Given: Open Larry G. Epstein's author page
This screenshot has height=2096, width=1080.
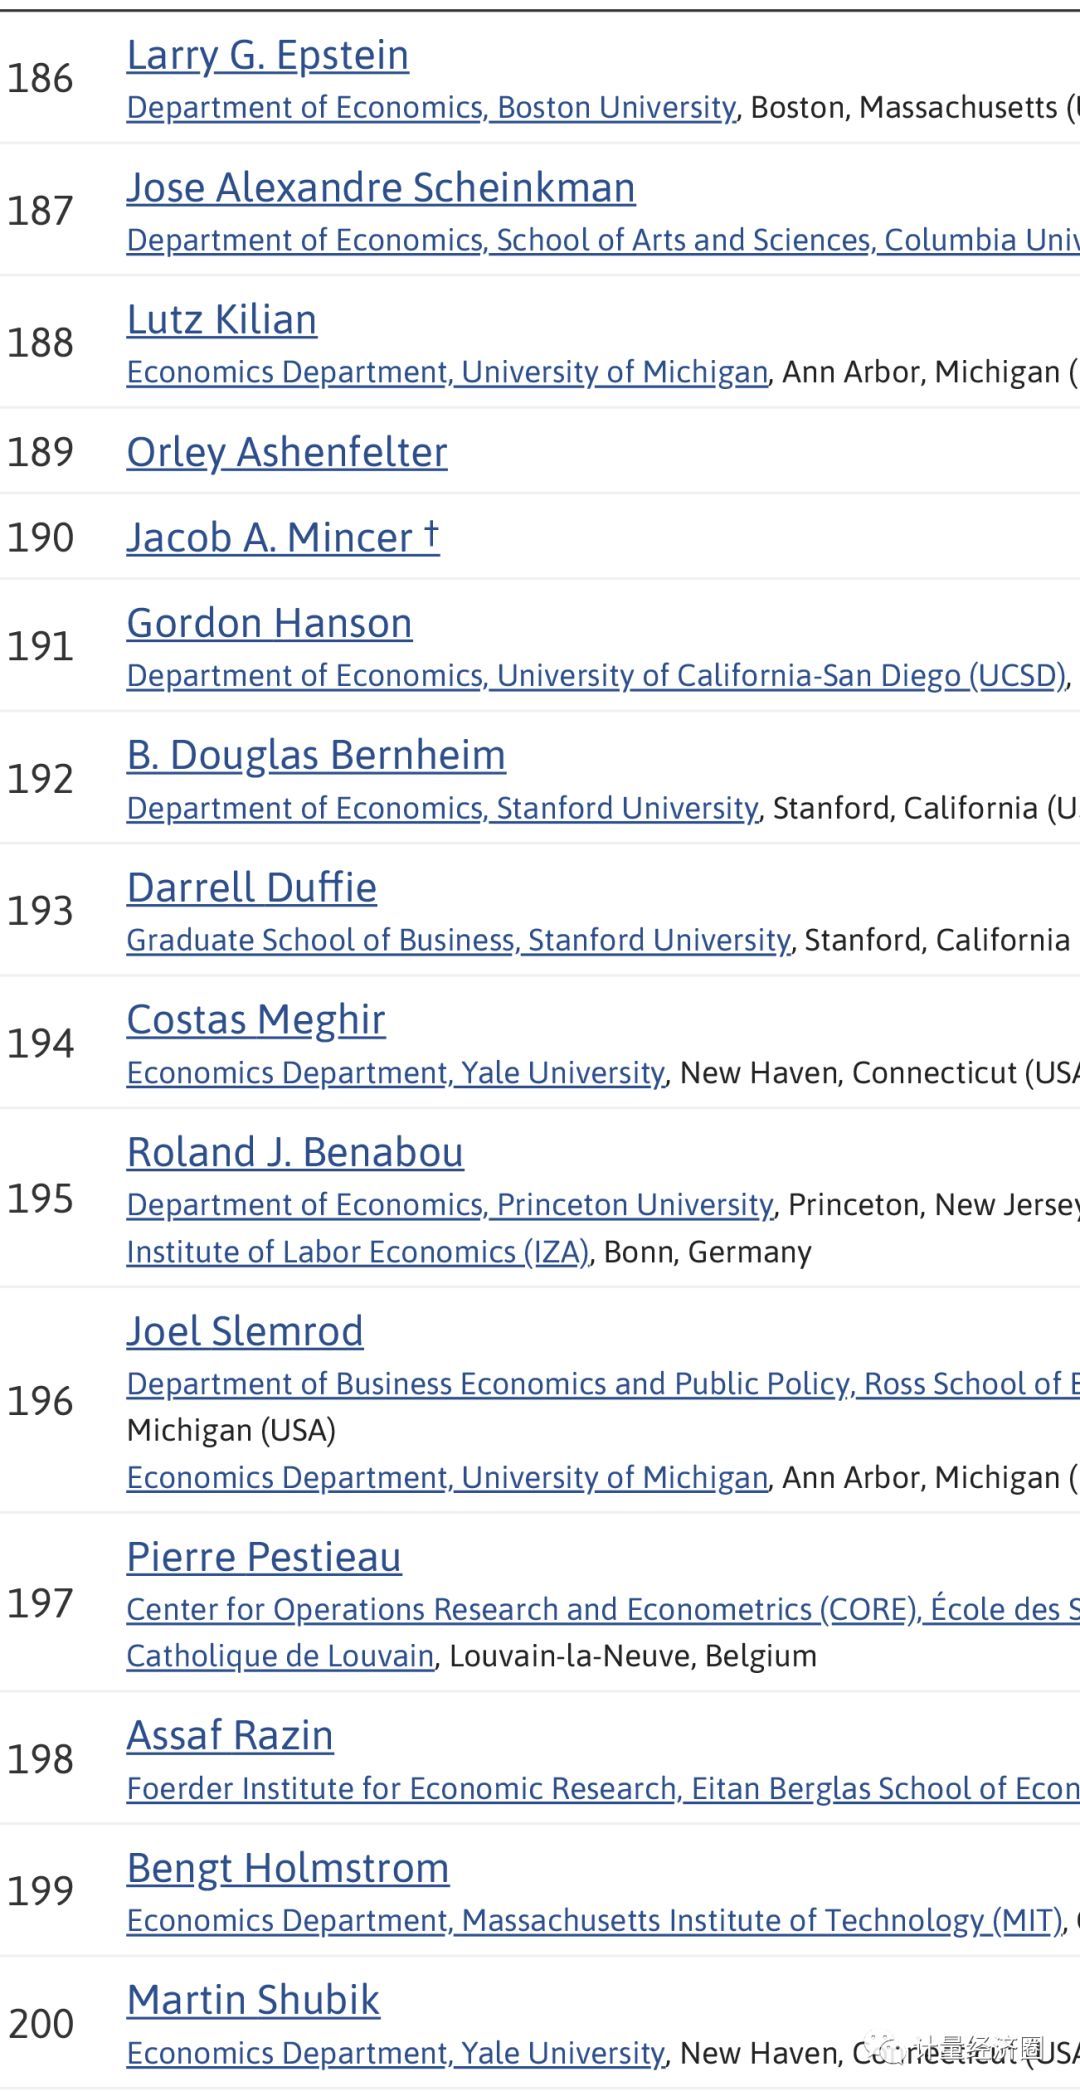Looking at the screenshot, I should [x=267, y=55].
